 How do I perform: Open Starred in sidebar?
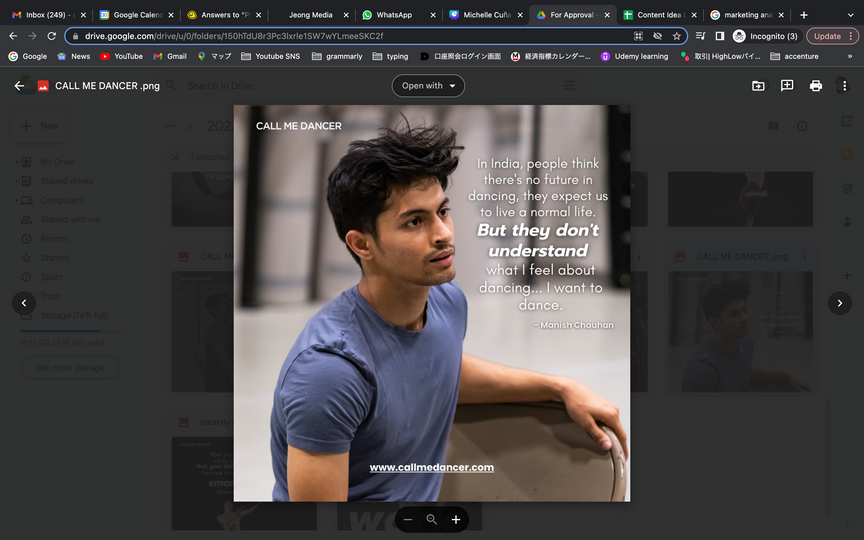pyautogui.click(x=55, y=258)
